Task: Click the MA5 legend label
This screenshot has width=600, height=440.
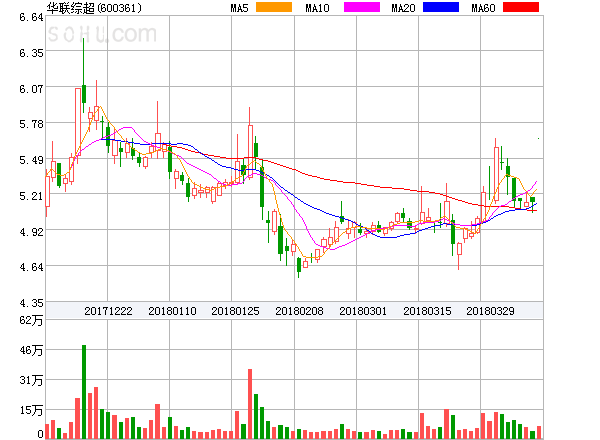Action: (240, 8)
